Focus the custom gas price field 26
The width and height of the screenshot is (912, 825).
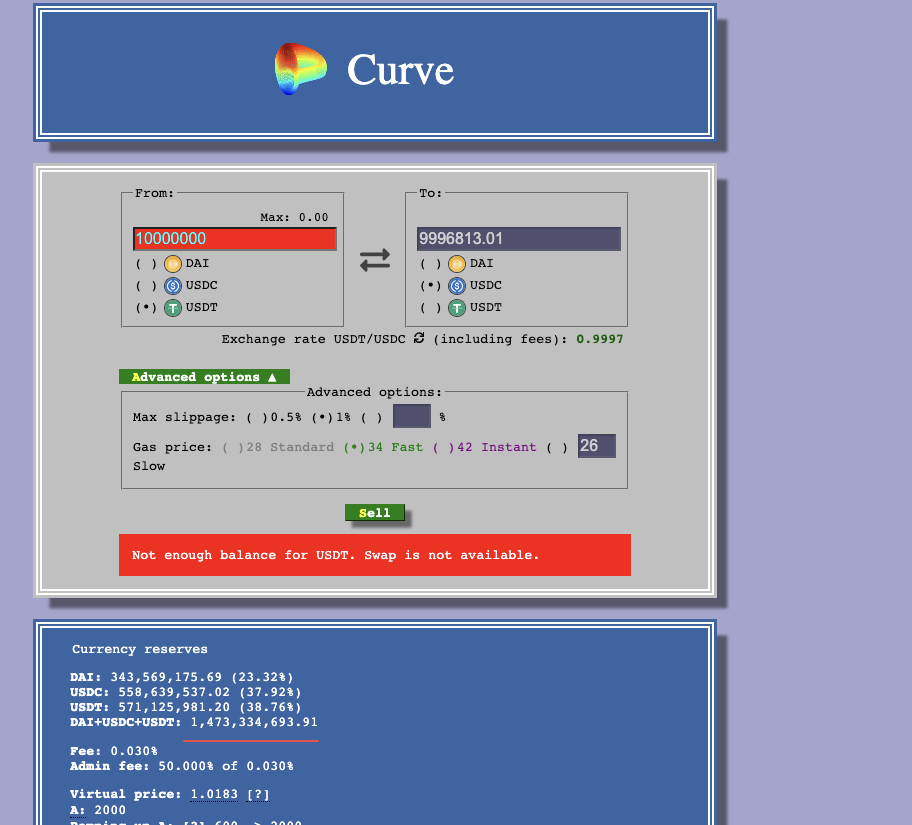tap(597, 446)
